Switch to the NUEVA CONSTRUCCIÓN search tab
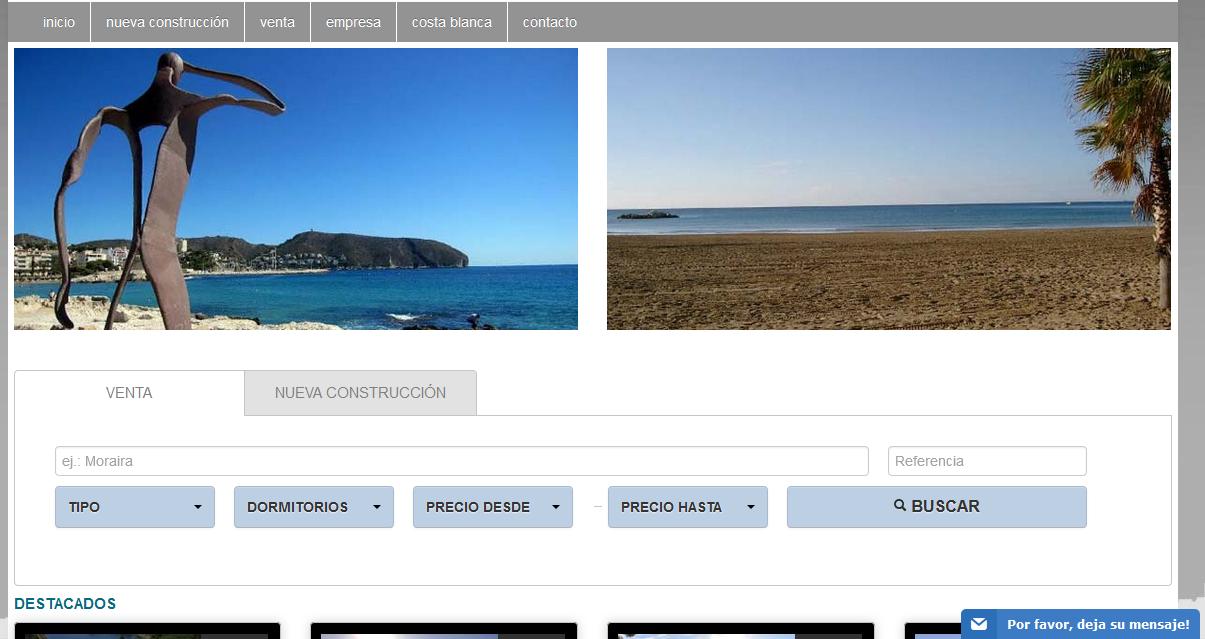 point(360,393)
